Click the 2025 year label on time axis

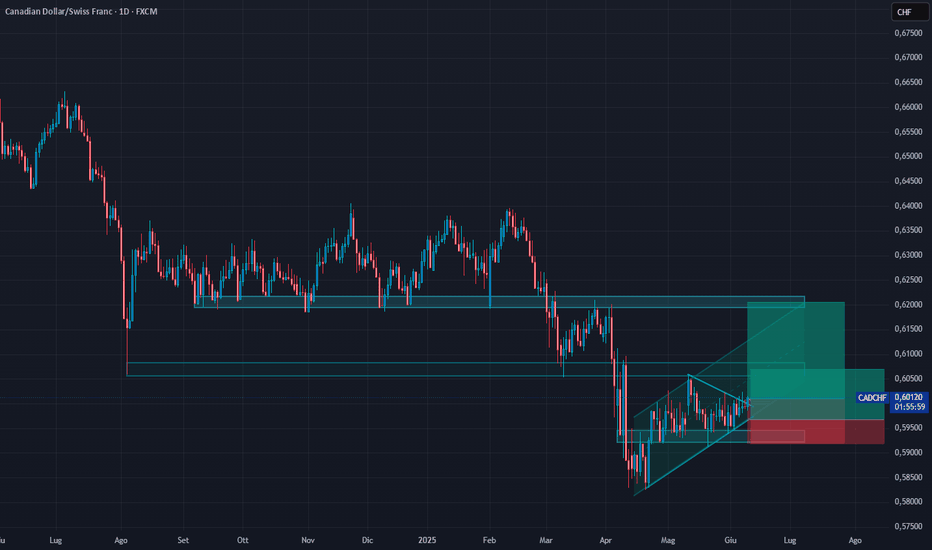point(427,540)
